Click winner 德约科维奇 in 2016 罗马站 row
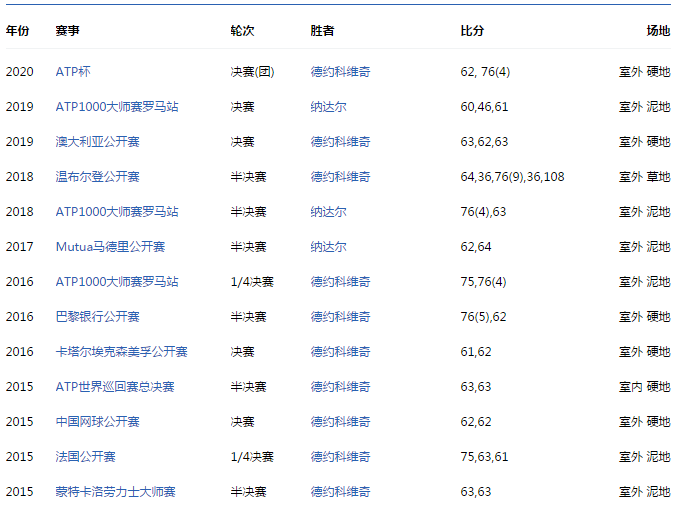Image resolution: width=698 pixels, height=505 pixels. click(341, 282)
